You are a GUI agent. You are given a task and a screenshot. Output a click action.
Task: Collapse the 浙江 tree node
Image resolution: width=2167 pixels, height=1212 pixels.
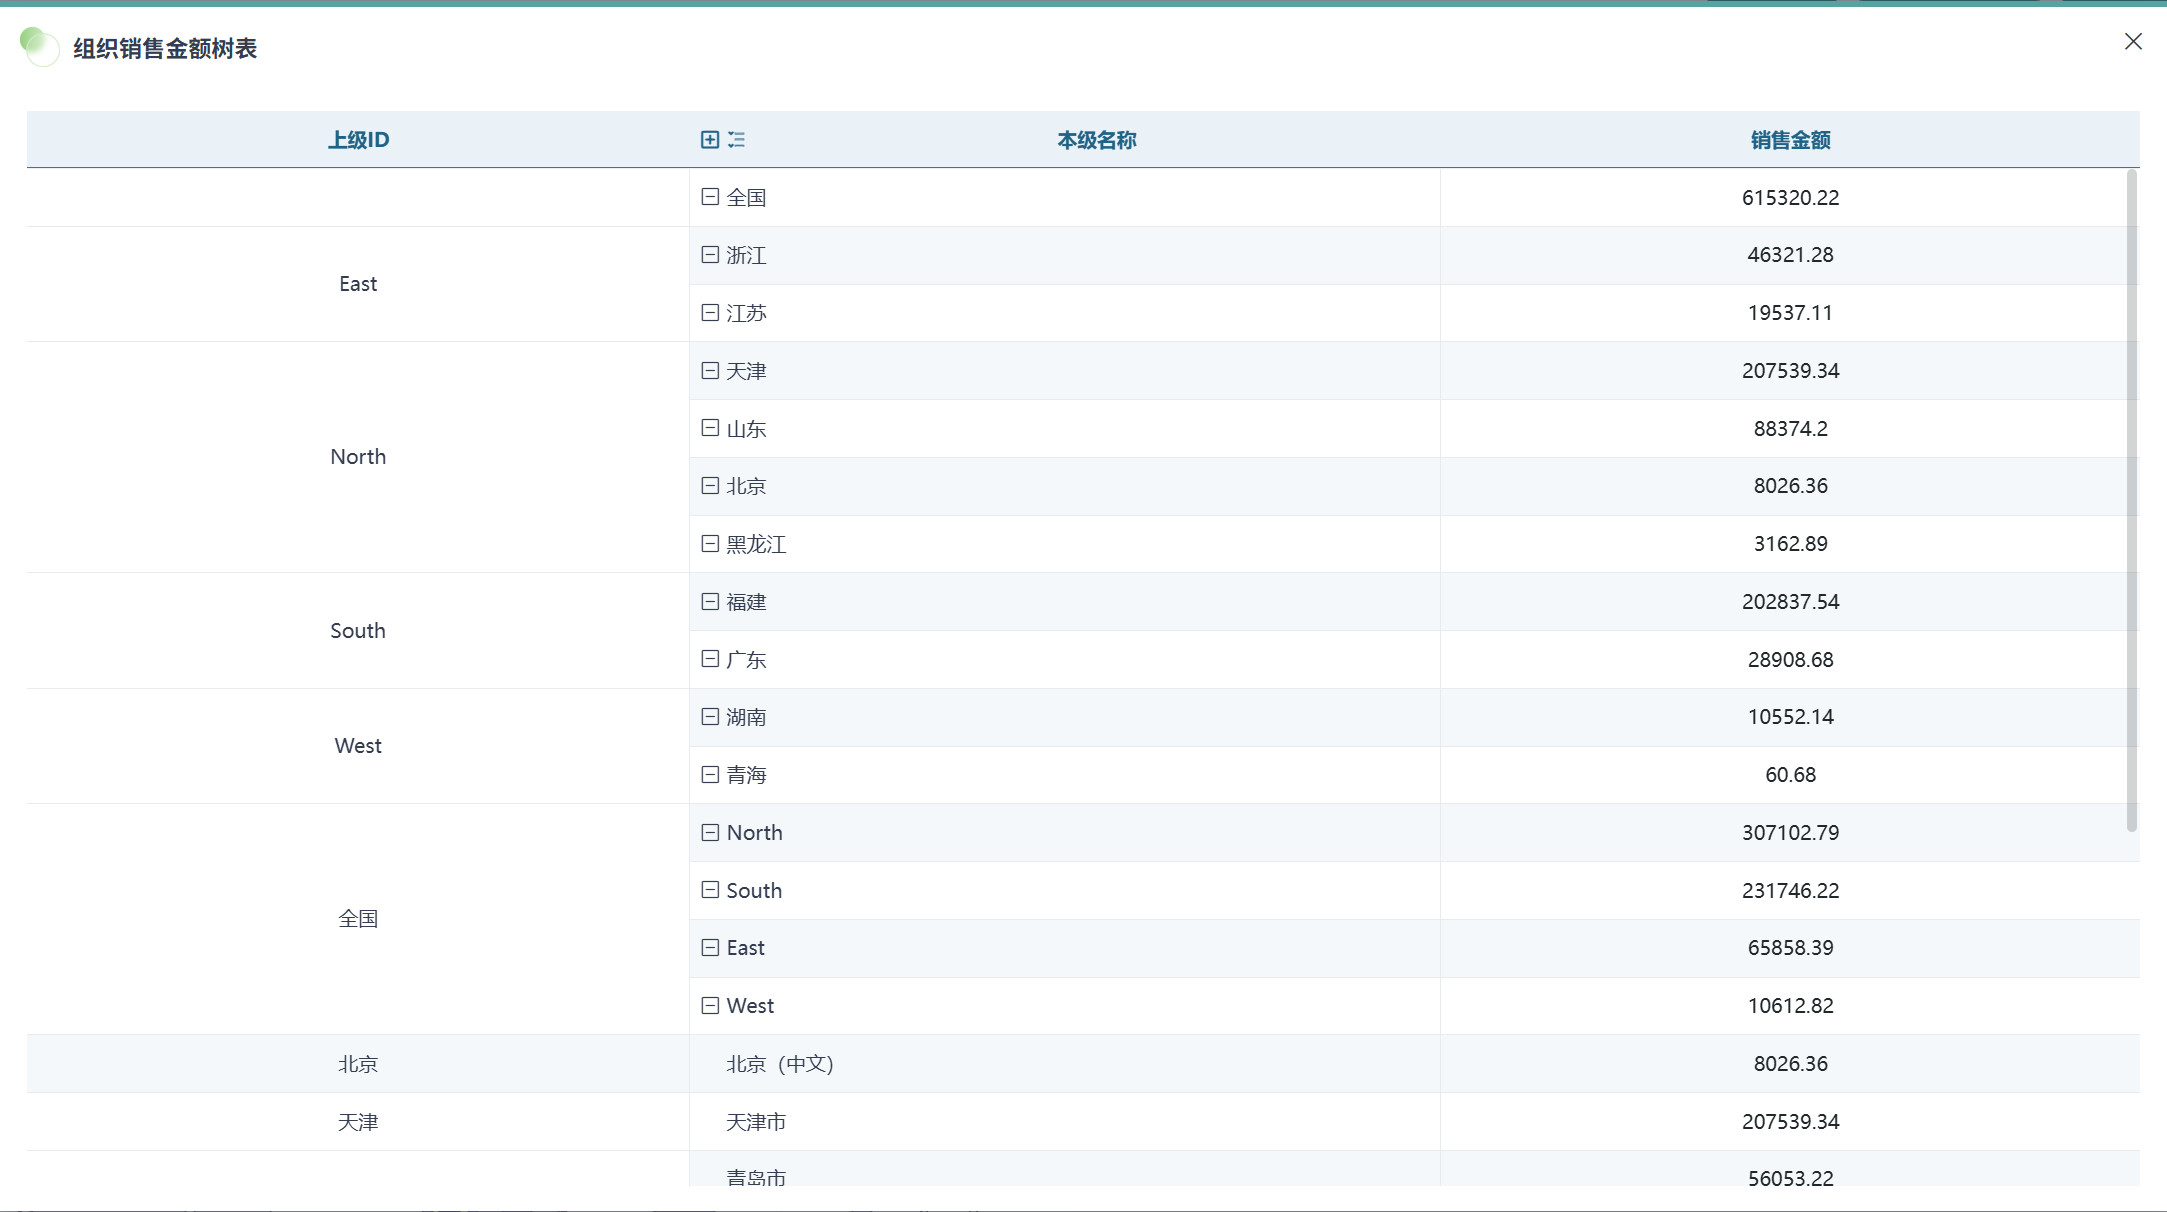click(710, 255)
